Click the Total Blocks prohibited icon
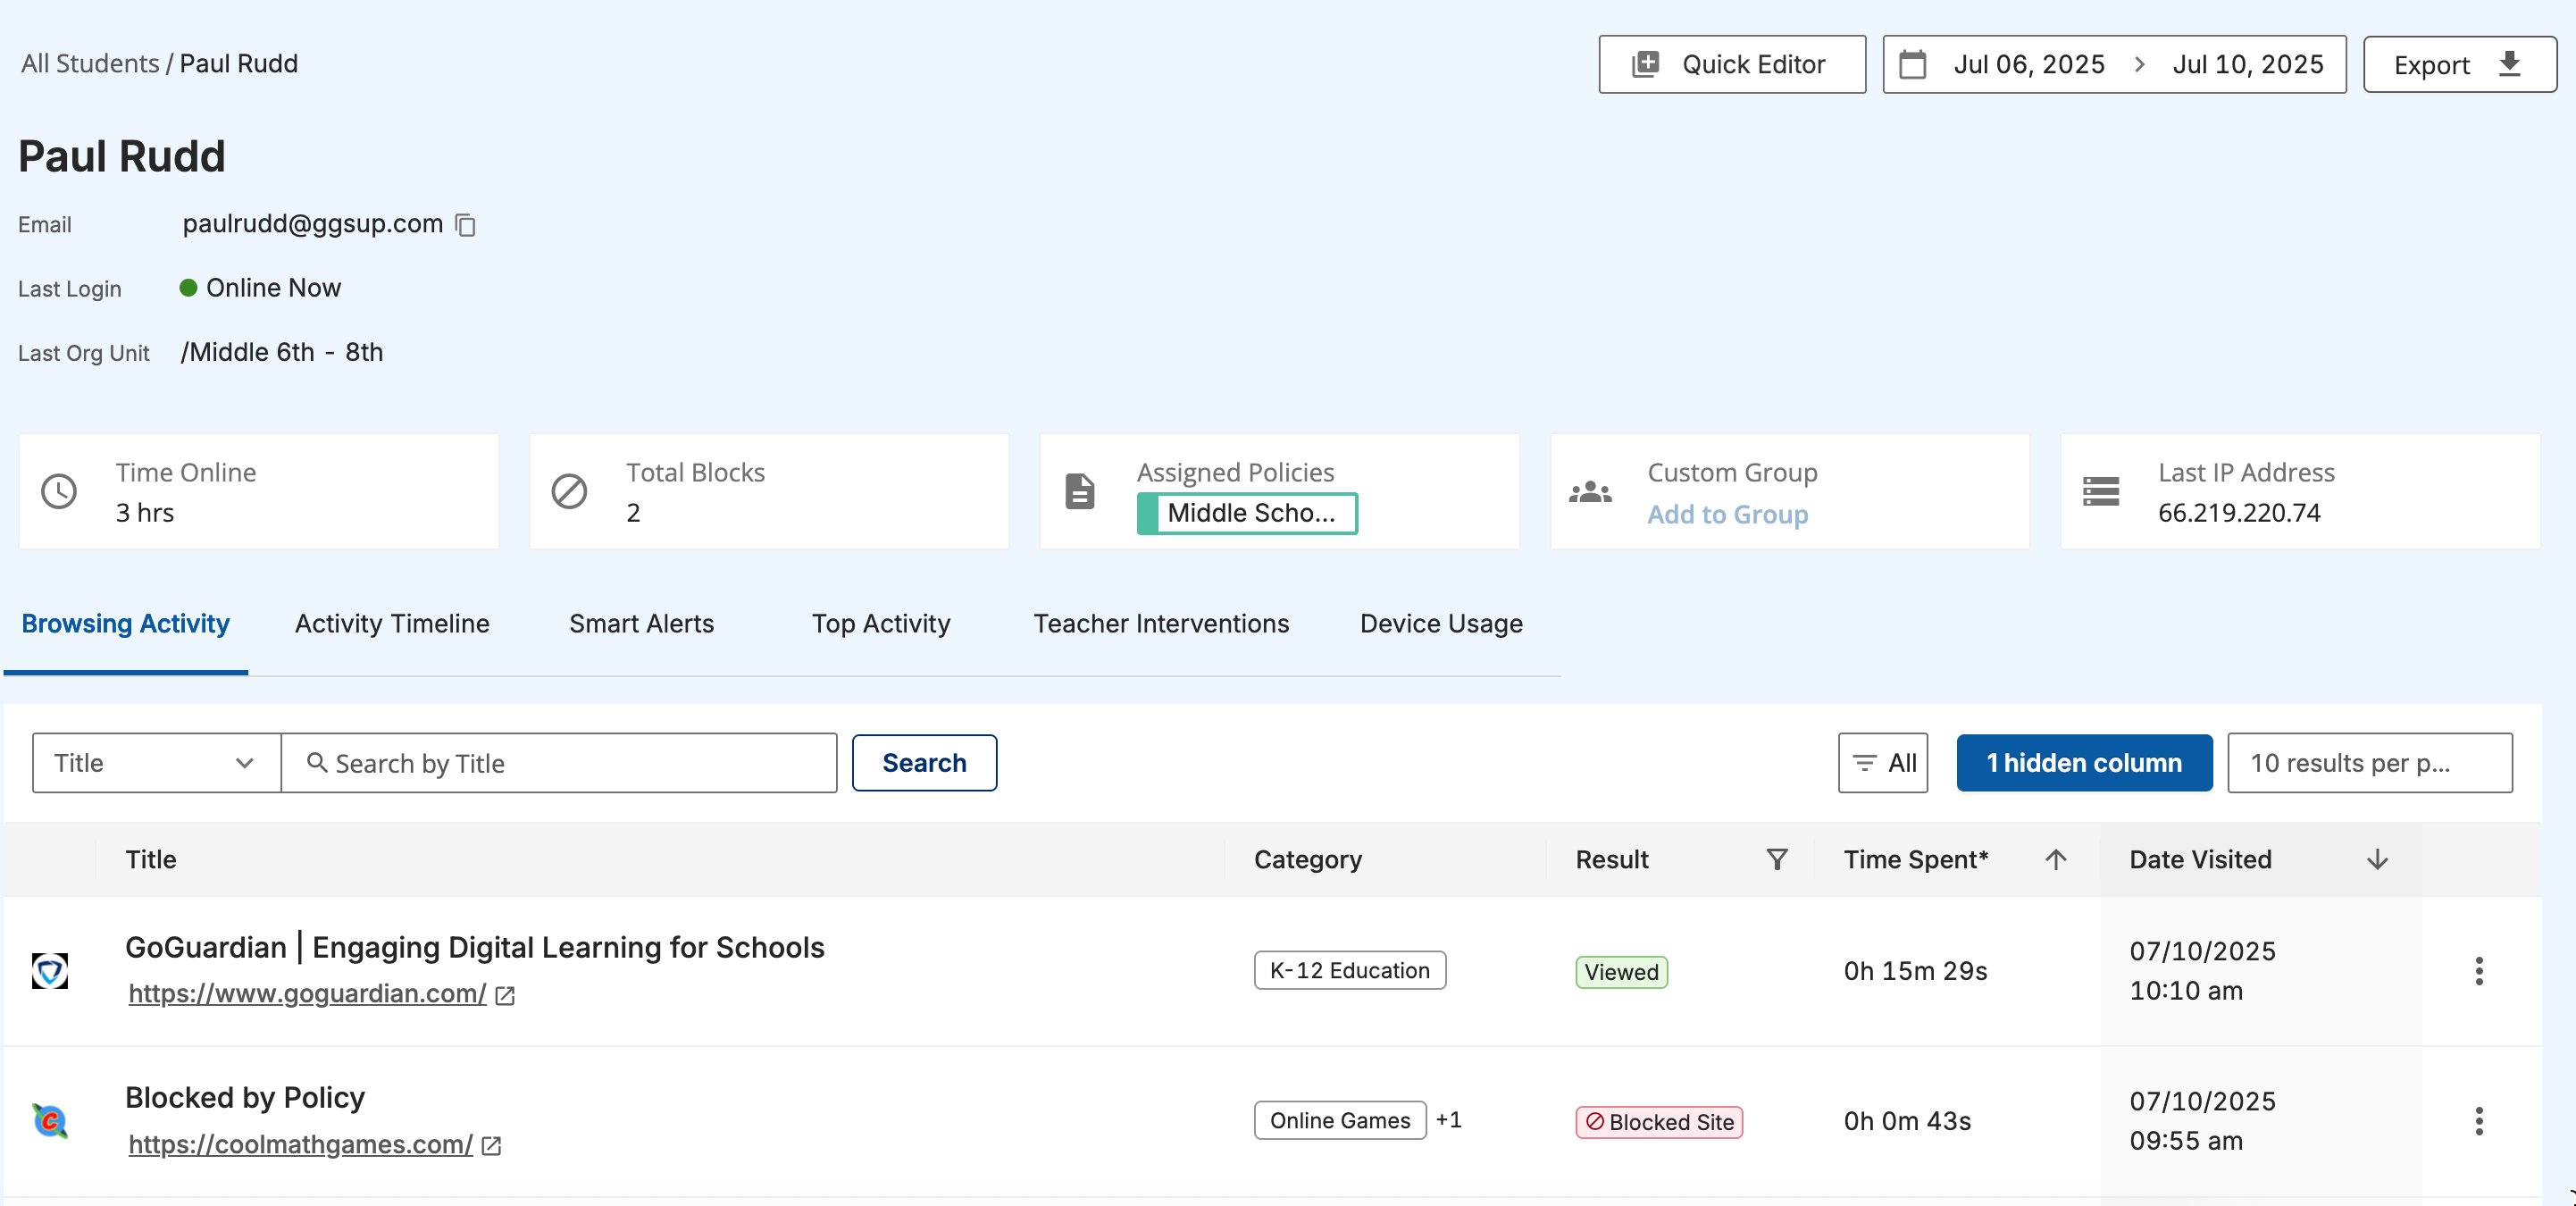The width and height of the screenshot is (2576, 1206). point(569,491)
